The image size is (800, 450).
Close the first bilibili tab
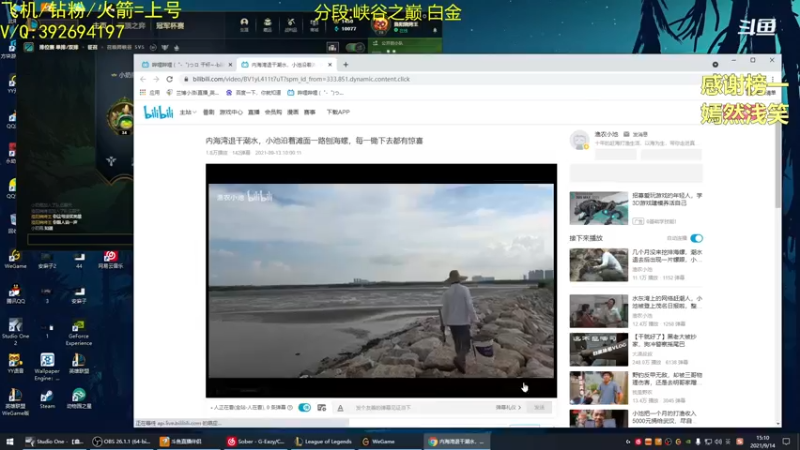click(x=230, y=65)
